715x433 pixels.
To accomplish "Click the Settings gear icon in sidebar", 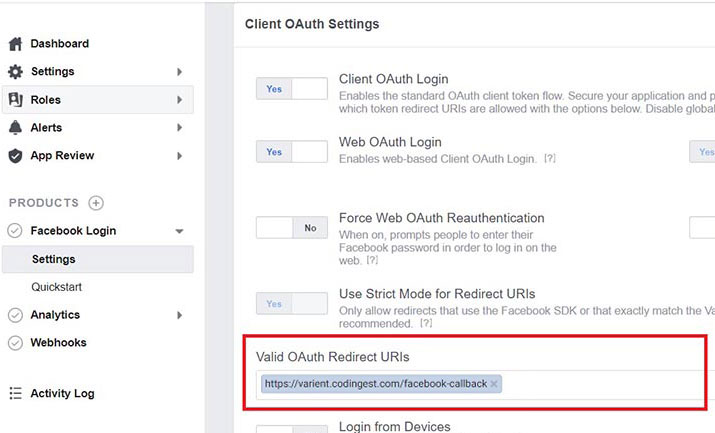I will click(x=15, y=72).
